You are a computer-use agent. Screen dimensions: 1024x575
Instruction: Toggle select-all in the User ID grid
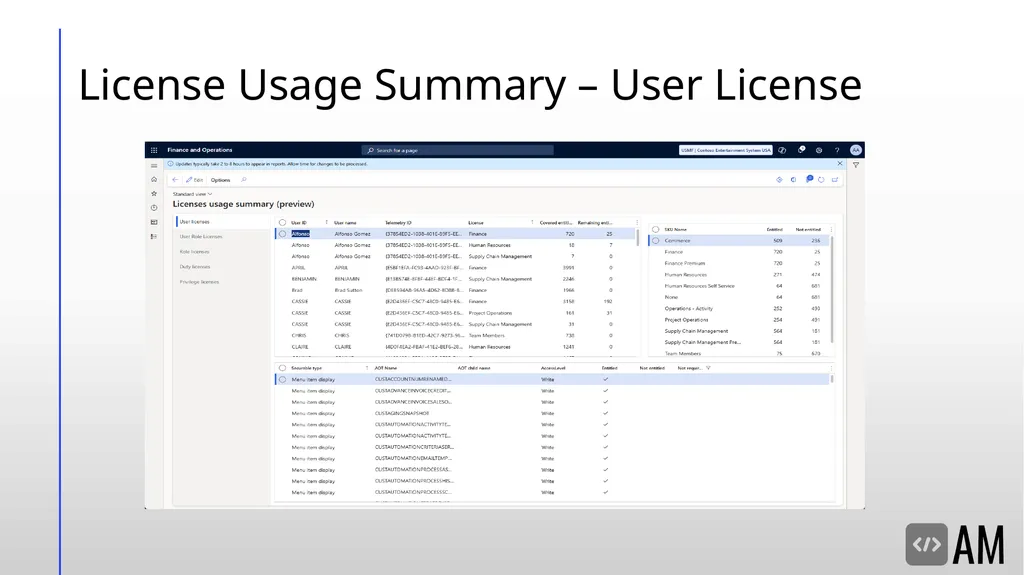point(283,223)
